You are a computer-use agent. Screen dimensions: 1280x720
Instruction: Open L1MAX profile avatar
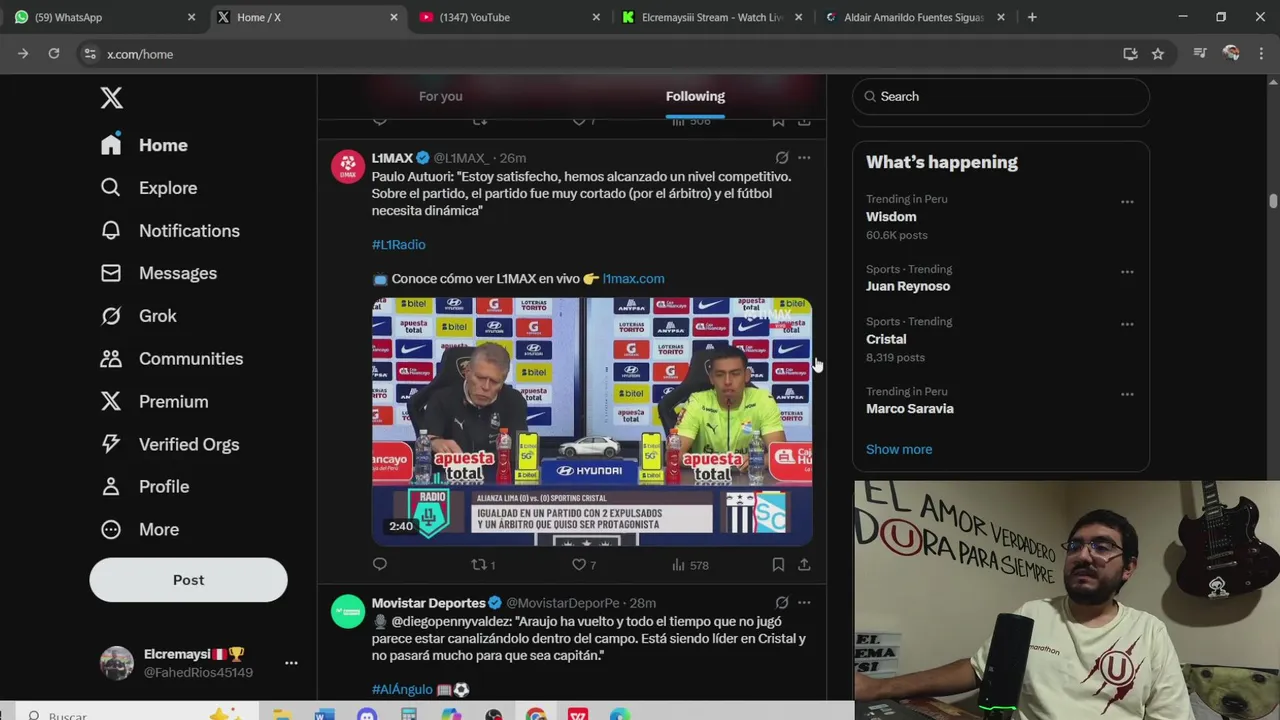[x=348, y=166]
